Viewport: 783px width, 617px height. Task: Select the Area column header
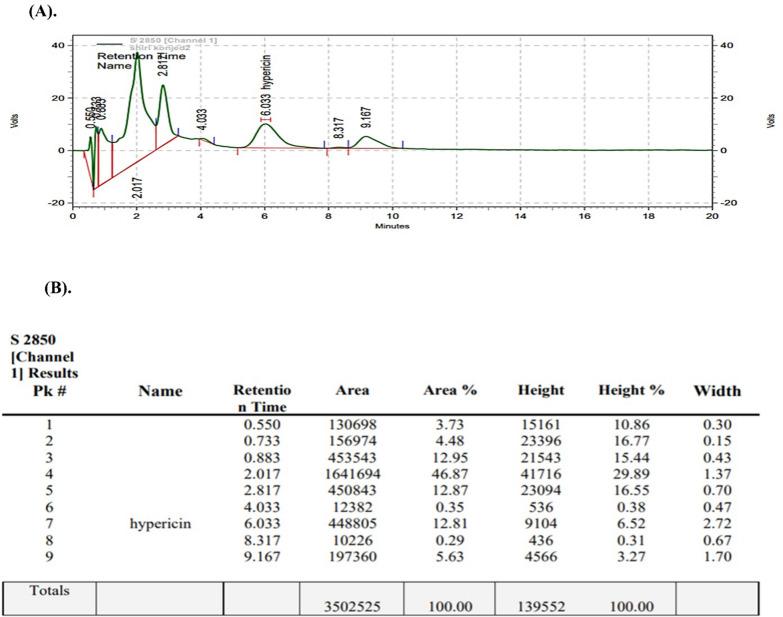tap(353, 390)
